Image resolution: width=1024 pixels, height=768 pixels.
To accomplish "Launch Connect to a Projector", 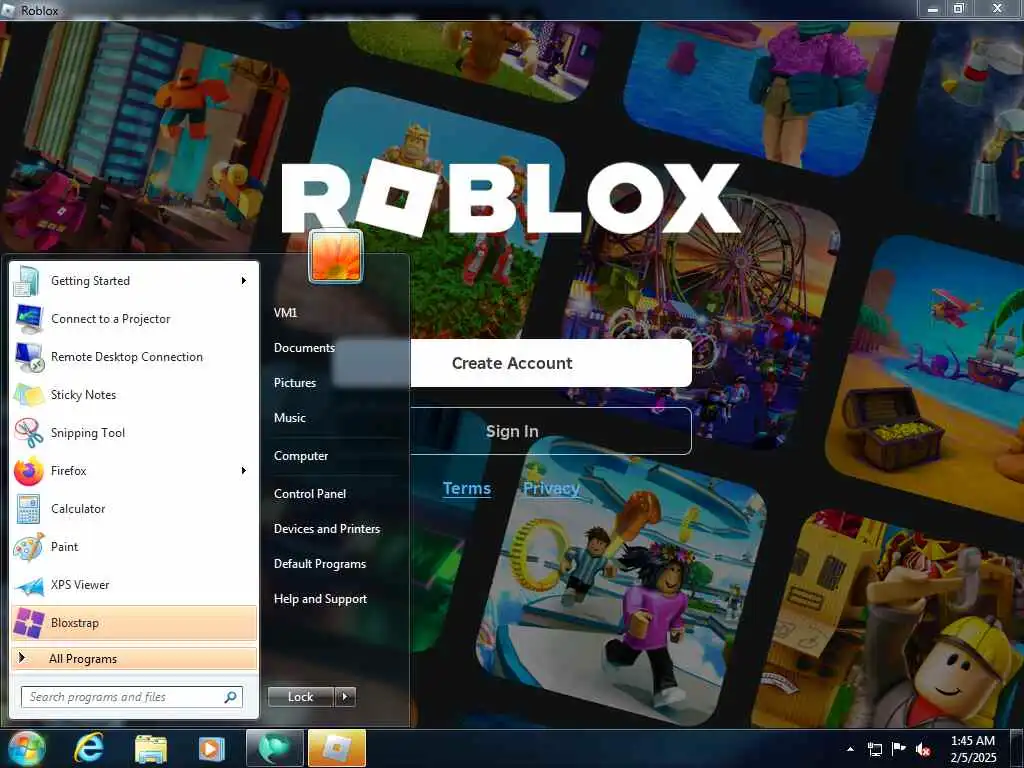I will (x=134, y=319).
